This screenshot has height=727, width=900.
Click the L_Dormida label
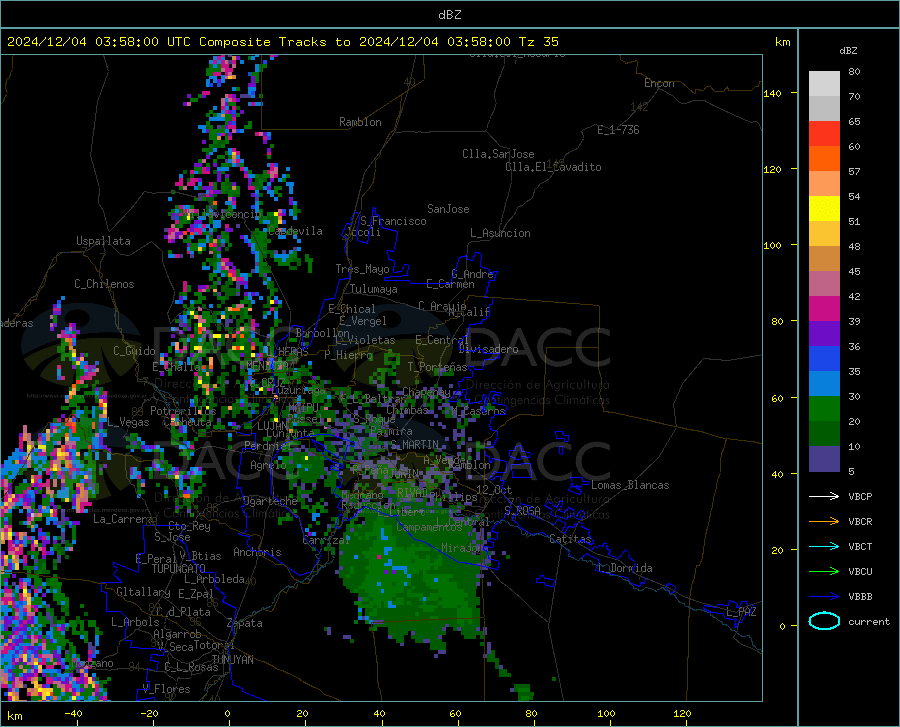click(x=624, y=568)
